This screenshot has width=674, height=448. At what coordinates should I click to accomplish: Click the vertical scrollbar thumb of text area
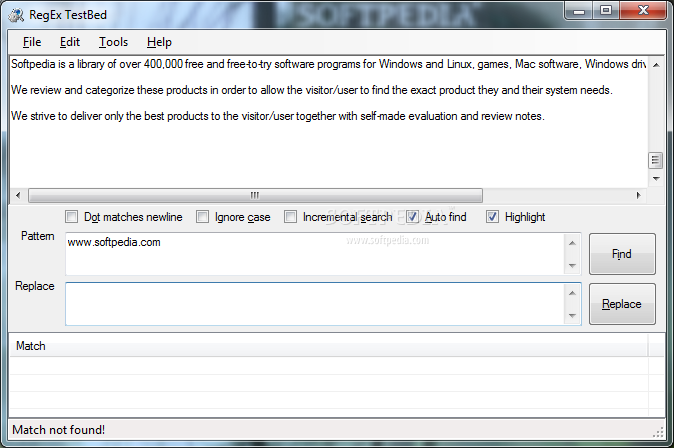[x=655, y=160]
